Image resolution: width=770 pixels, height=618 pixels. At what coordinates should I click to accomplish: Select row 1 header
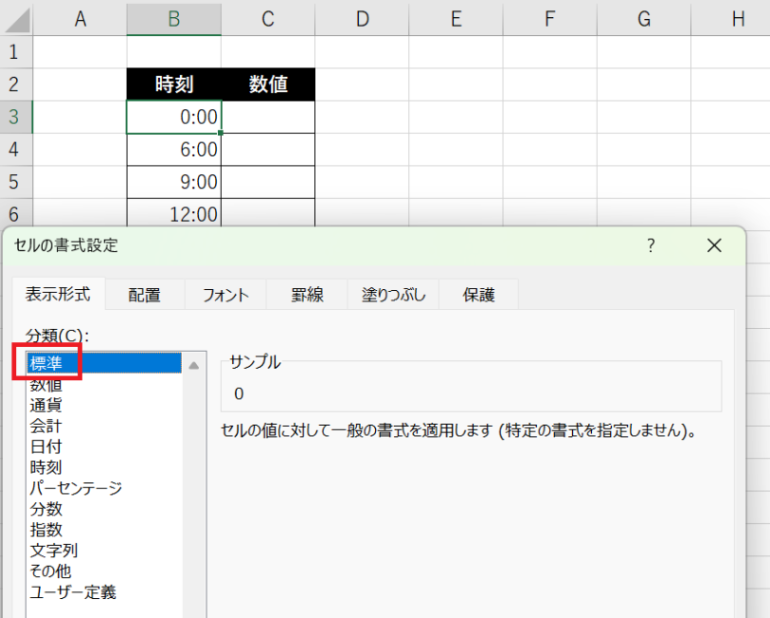pyautogui.click(x=16, y=52)
